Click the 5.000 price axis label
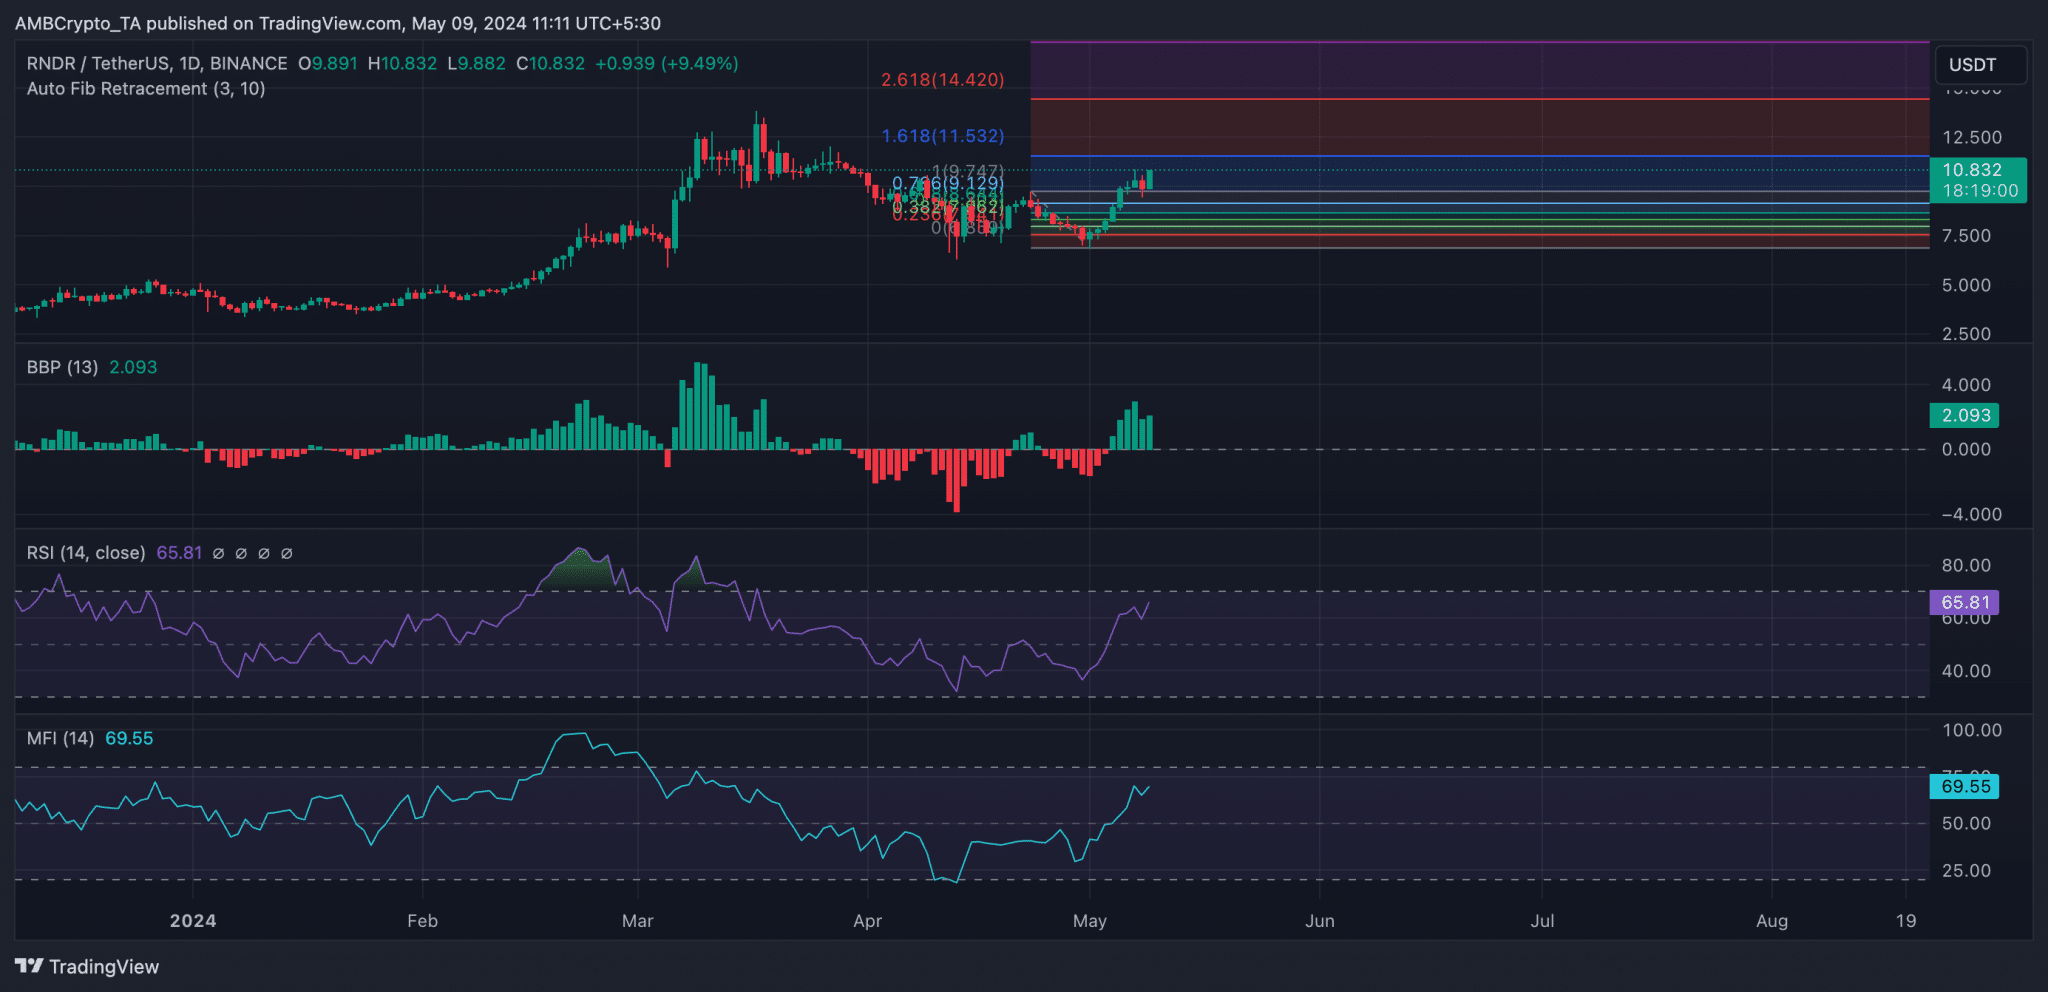The width and height of the screenshot is (2048, 992). tap(1966, 285)
